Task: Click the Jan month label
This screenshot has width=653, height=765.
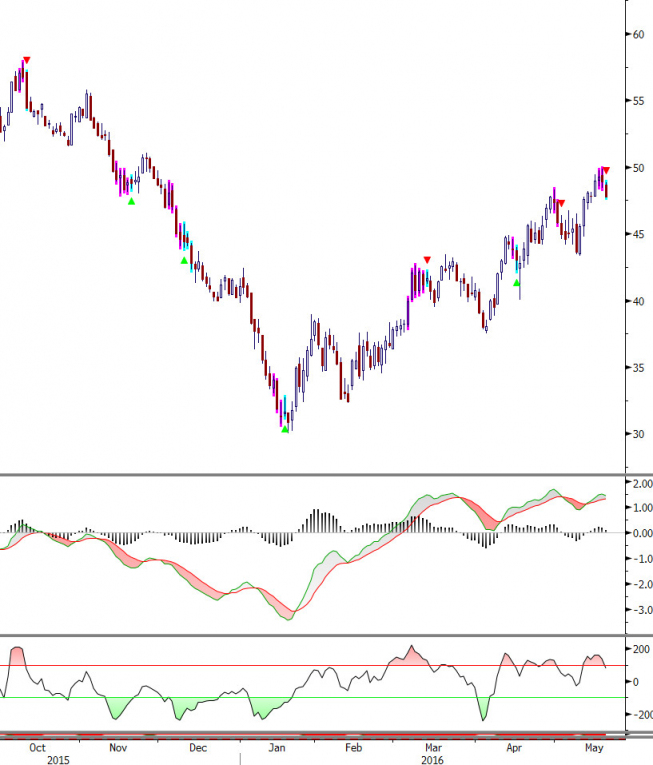Action: click(277, 747)
